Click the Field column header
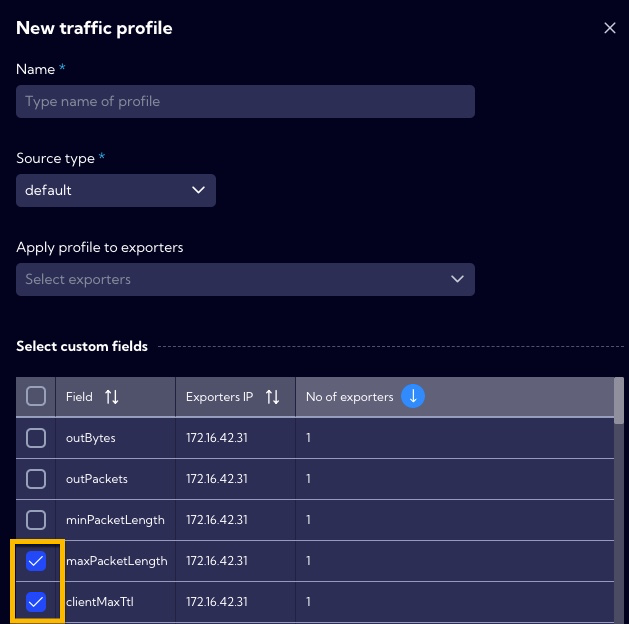629x624 pixels. click(116, 397)
